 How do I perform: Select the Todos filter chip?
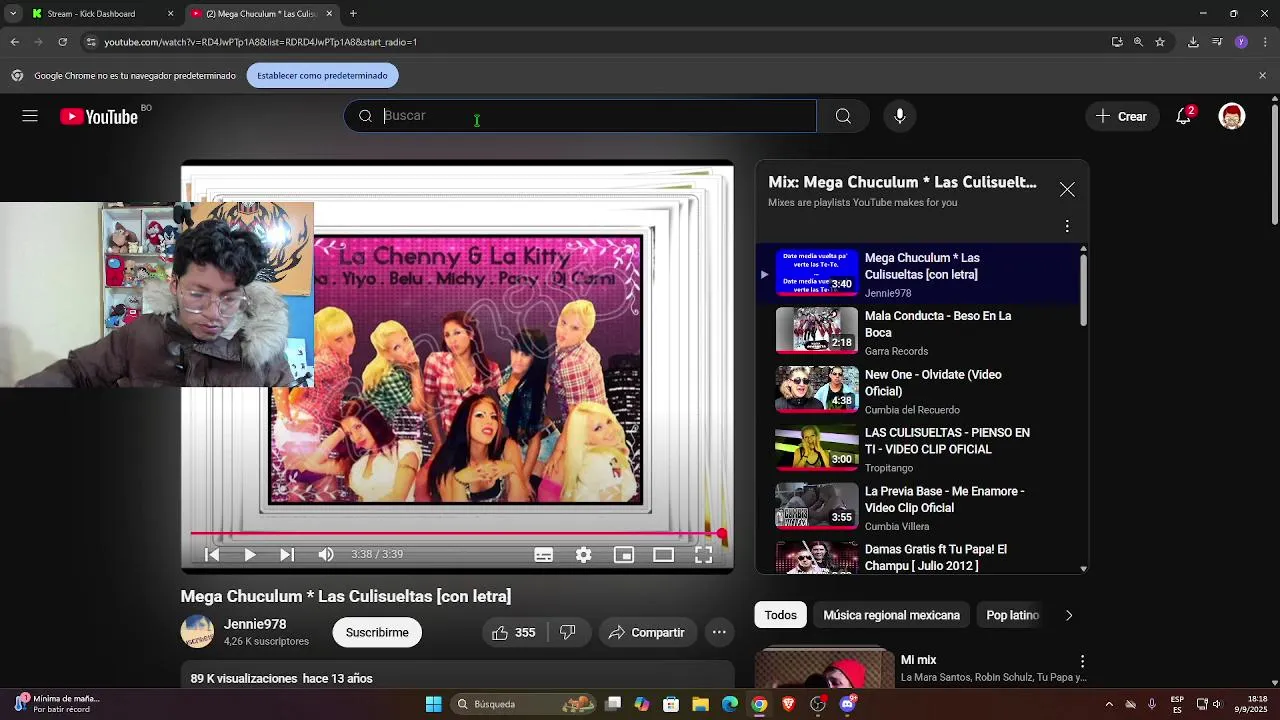[781, 615]
